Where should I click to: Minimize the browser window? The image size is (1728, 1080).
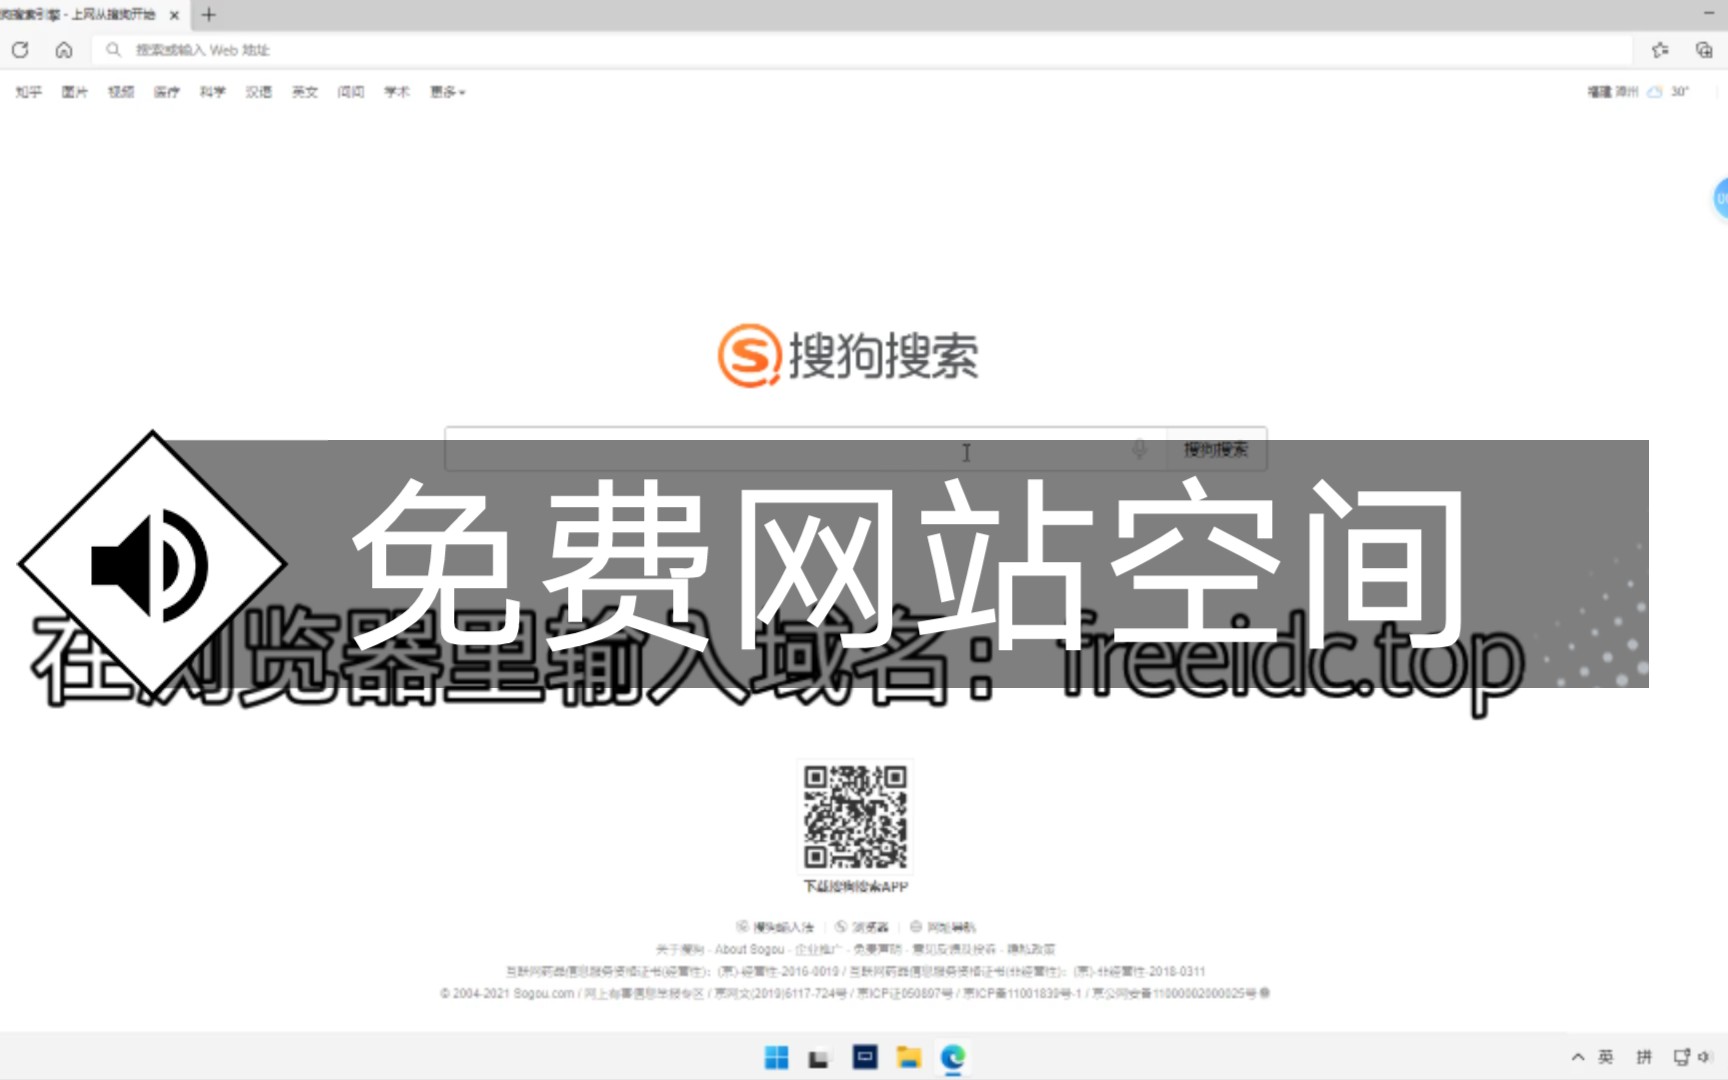pos(1708,12)
